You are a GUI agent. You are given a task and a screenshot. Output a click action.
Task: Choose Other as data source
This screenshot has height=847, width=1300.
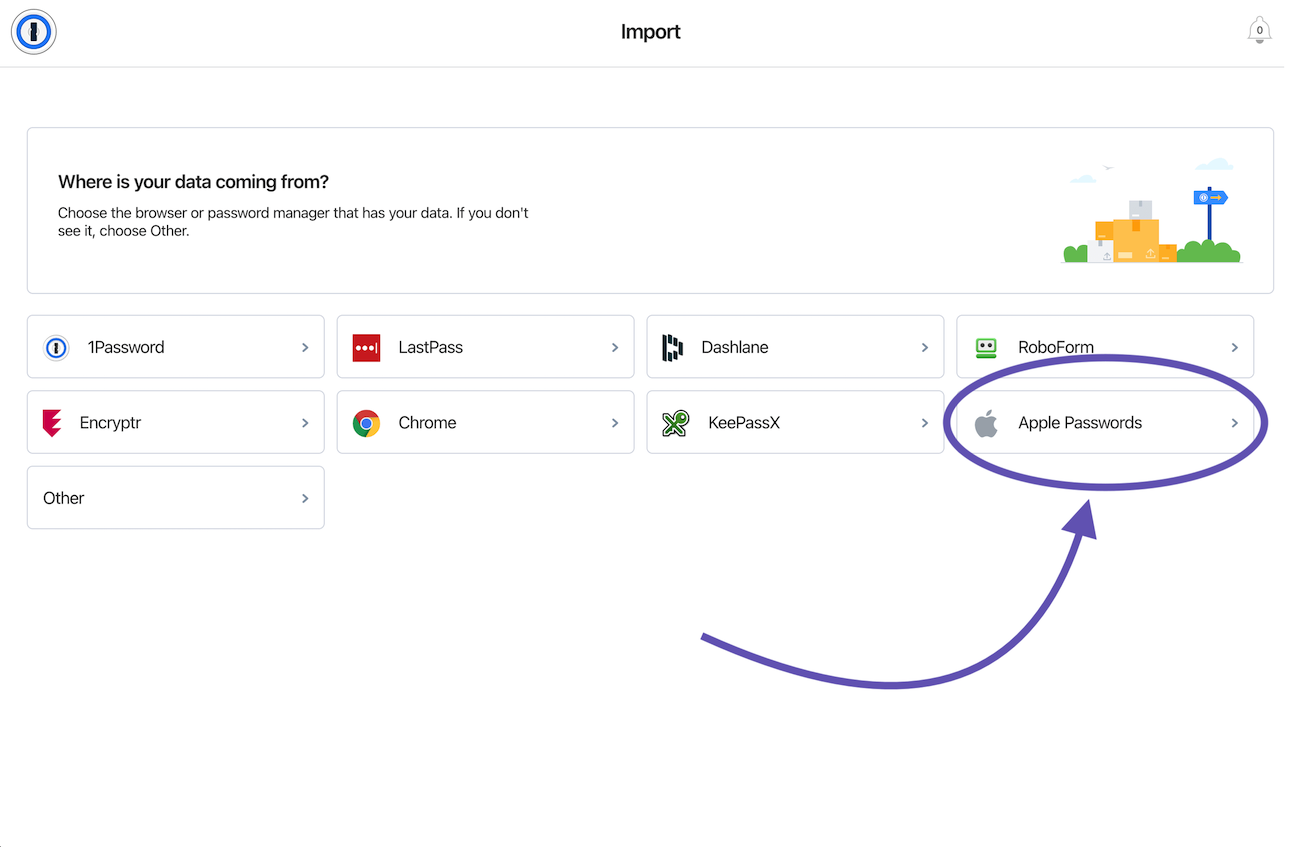[x=175, y=497]
